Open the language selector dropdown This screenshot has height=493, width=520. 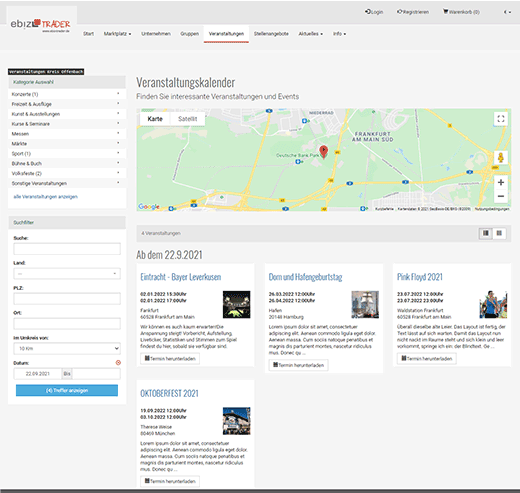tap(507, 12)
